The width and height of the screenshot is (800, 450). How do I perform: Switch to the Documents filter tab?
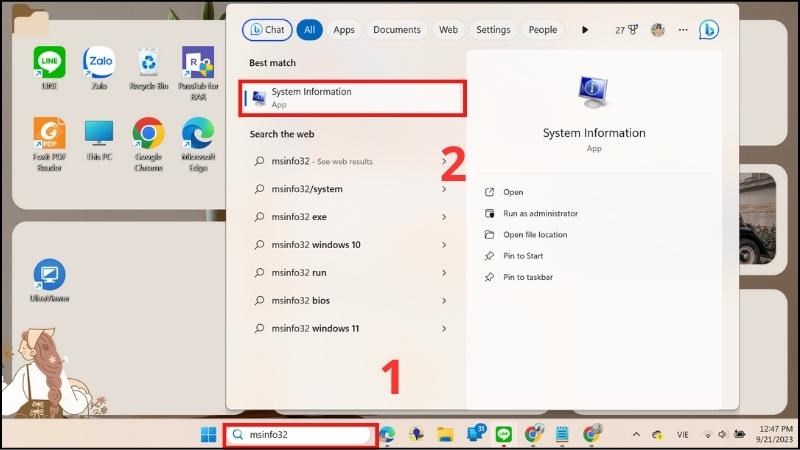click(x=396, y=30)
